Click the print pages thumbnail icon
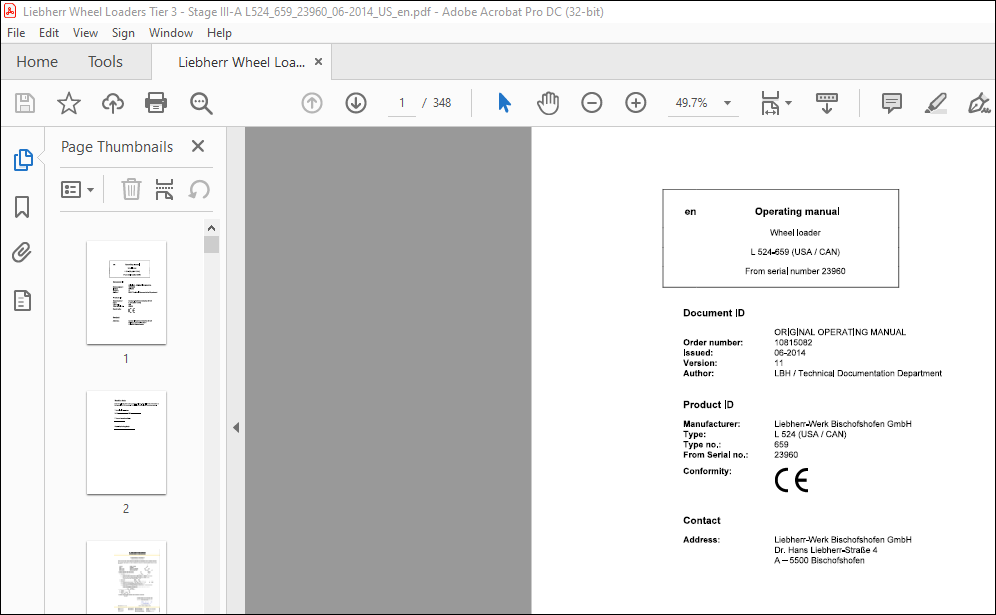This screenshot has width=996, height=615. pyautogui.click(x=165, y=189)
